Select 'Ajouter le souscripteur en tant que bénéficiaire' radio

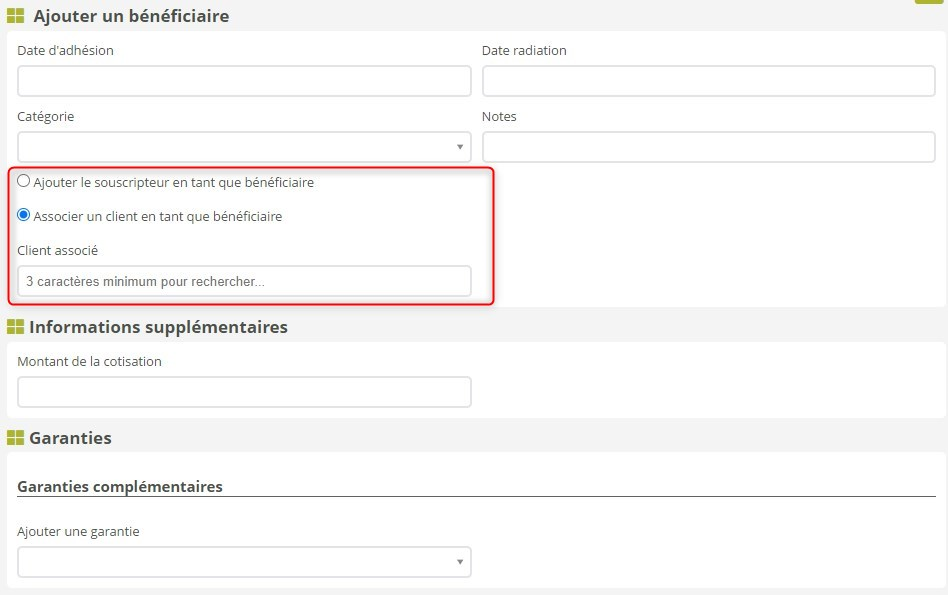coord(24,182)
